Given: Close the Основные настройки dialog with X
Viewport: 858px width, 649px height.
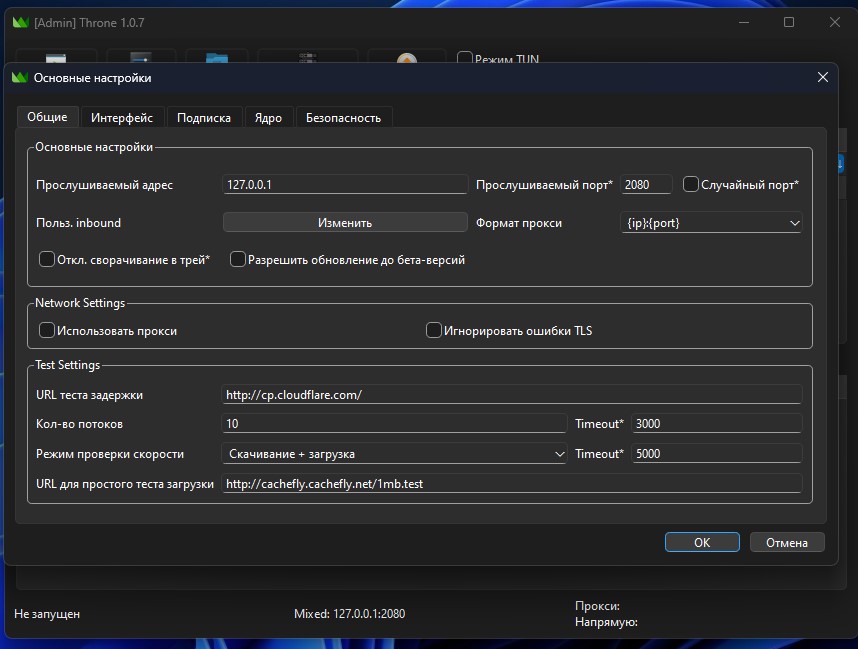Looking at the screenshot, I should pyautogui.click(x=823, y=77).
